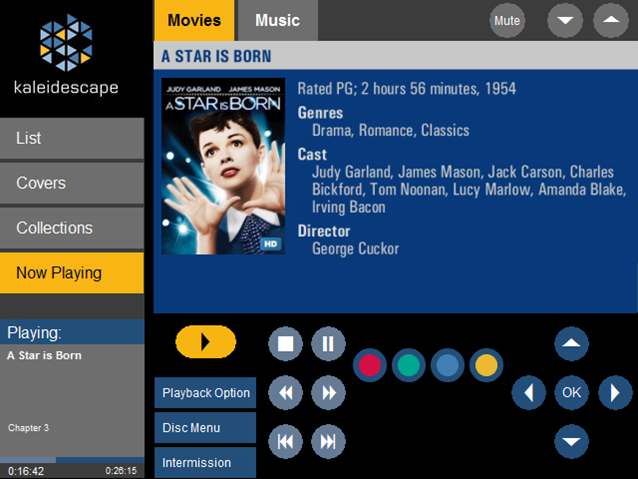Click the scroll up arrow at top
This screenshot has height=479, width=638.
[x=610, y=20]
